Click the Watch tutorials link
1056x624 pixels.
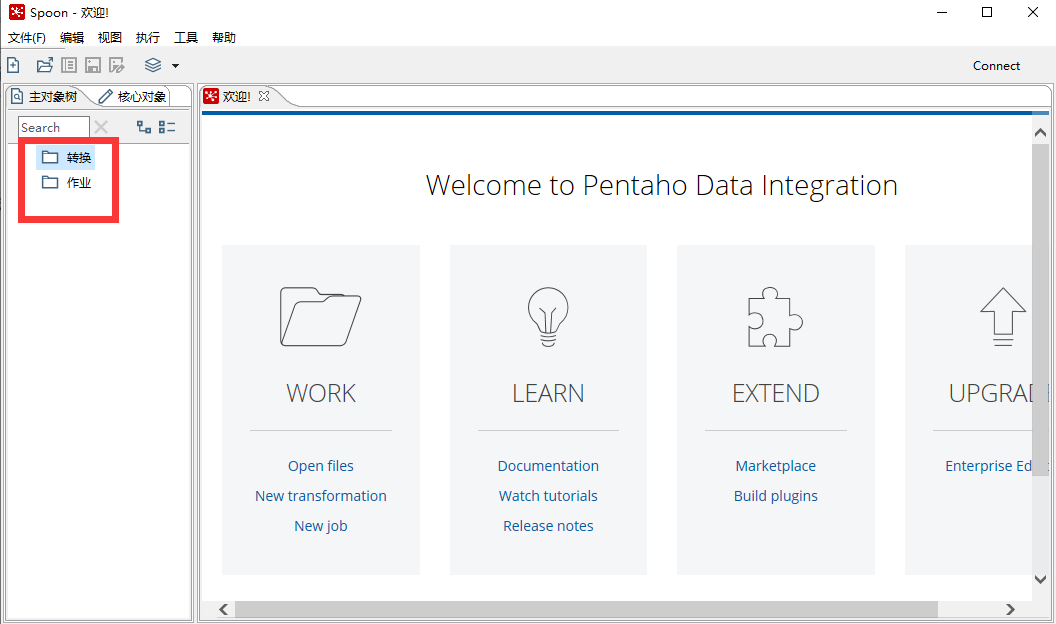(x=548, y=496)
